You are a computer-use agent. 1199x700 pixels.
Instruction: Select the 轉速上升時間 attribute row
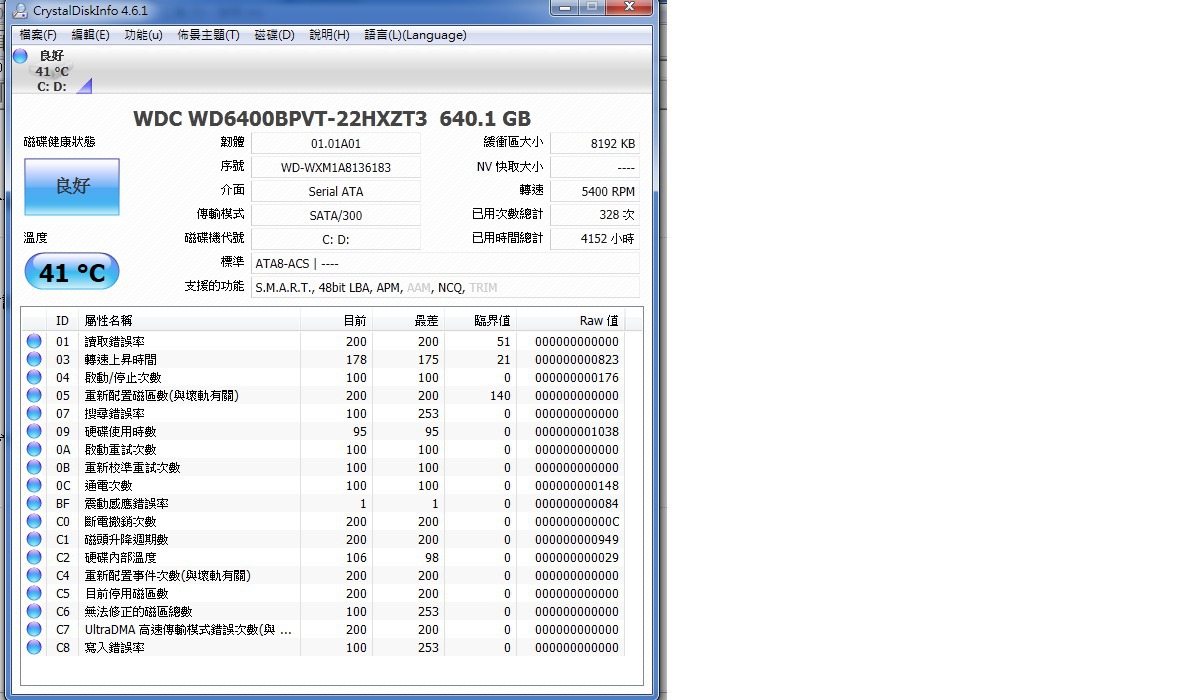pos(323,360)
